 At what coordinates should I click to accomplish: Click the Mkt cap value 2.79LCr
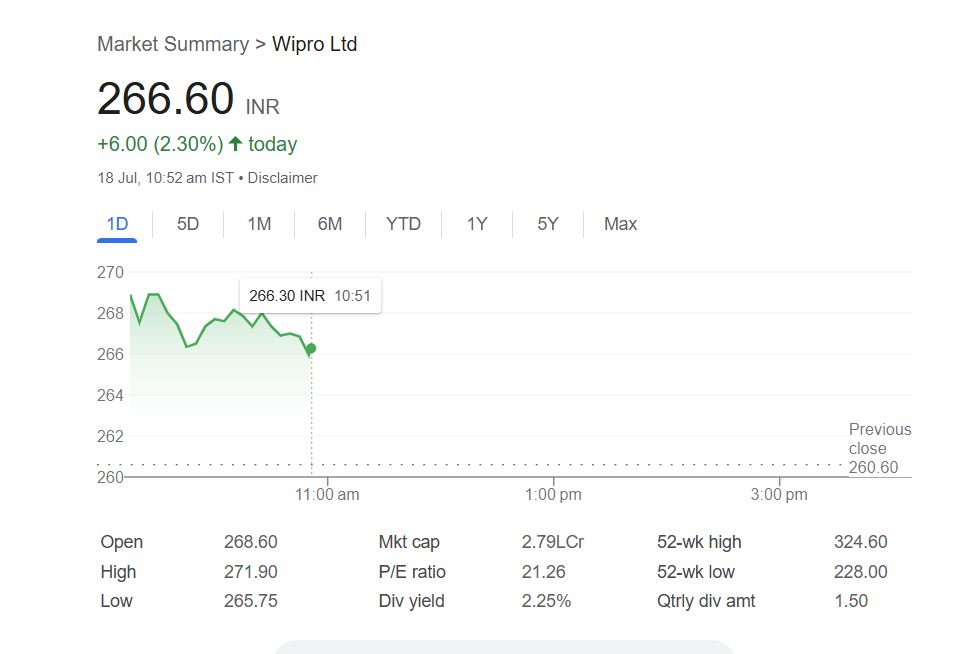553,542
